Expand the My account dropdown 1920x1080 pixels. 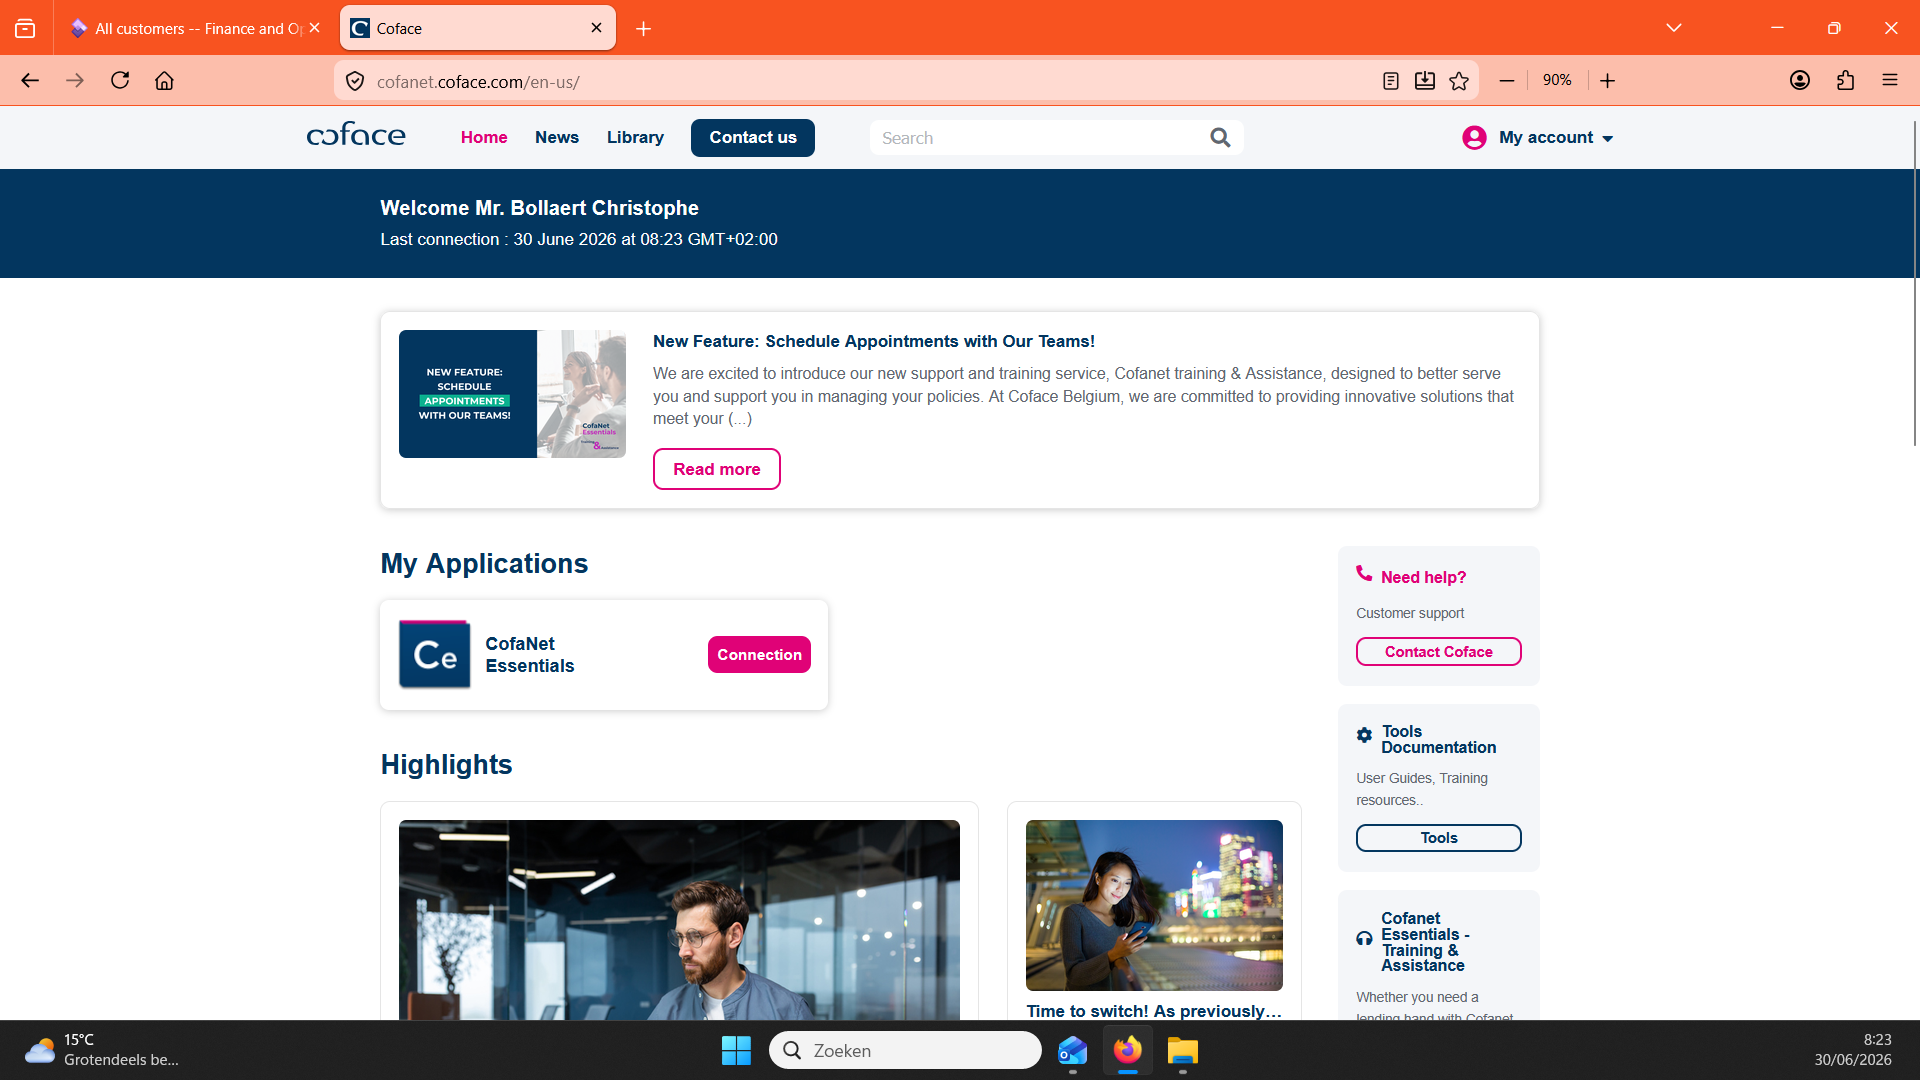[1608, 139]
